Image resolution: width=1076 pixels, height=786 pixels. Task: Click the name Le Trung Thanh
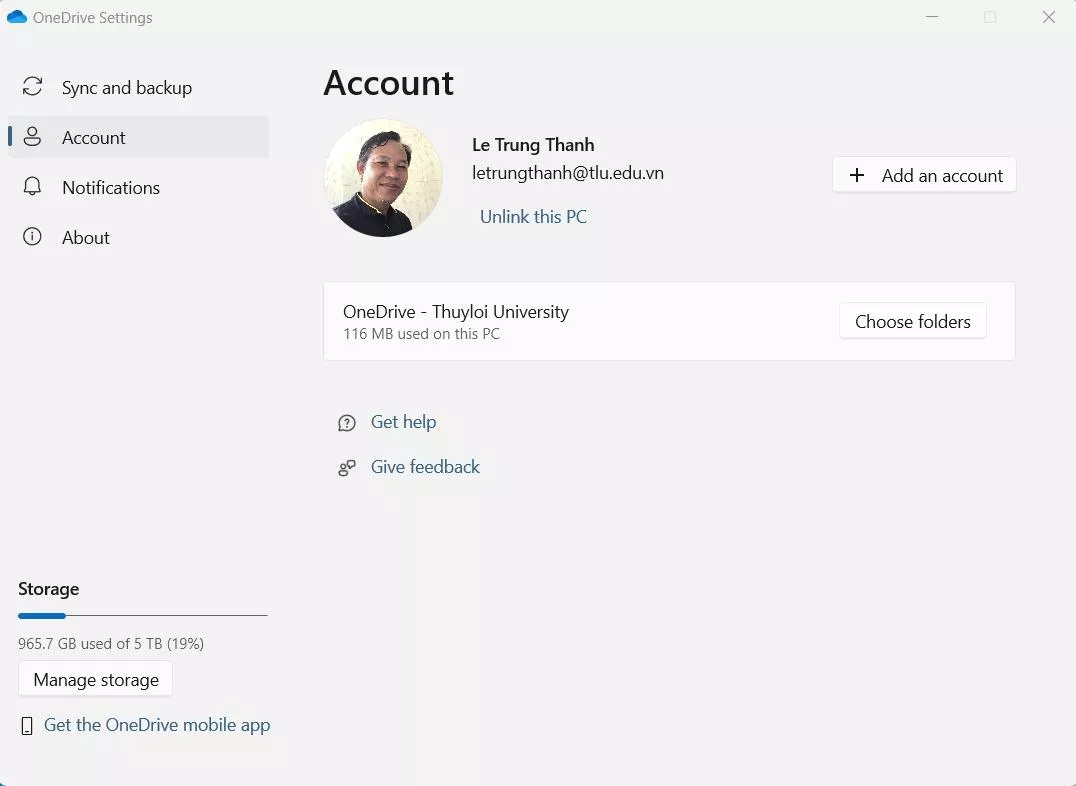[x=533, y=145]
